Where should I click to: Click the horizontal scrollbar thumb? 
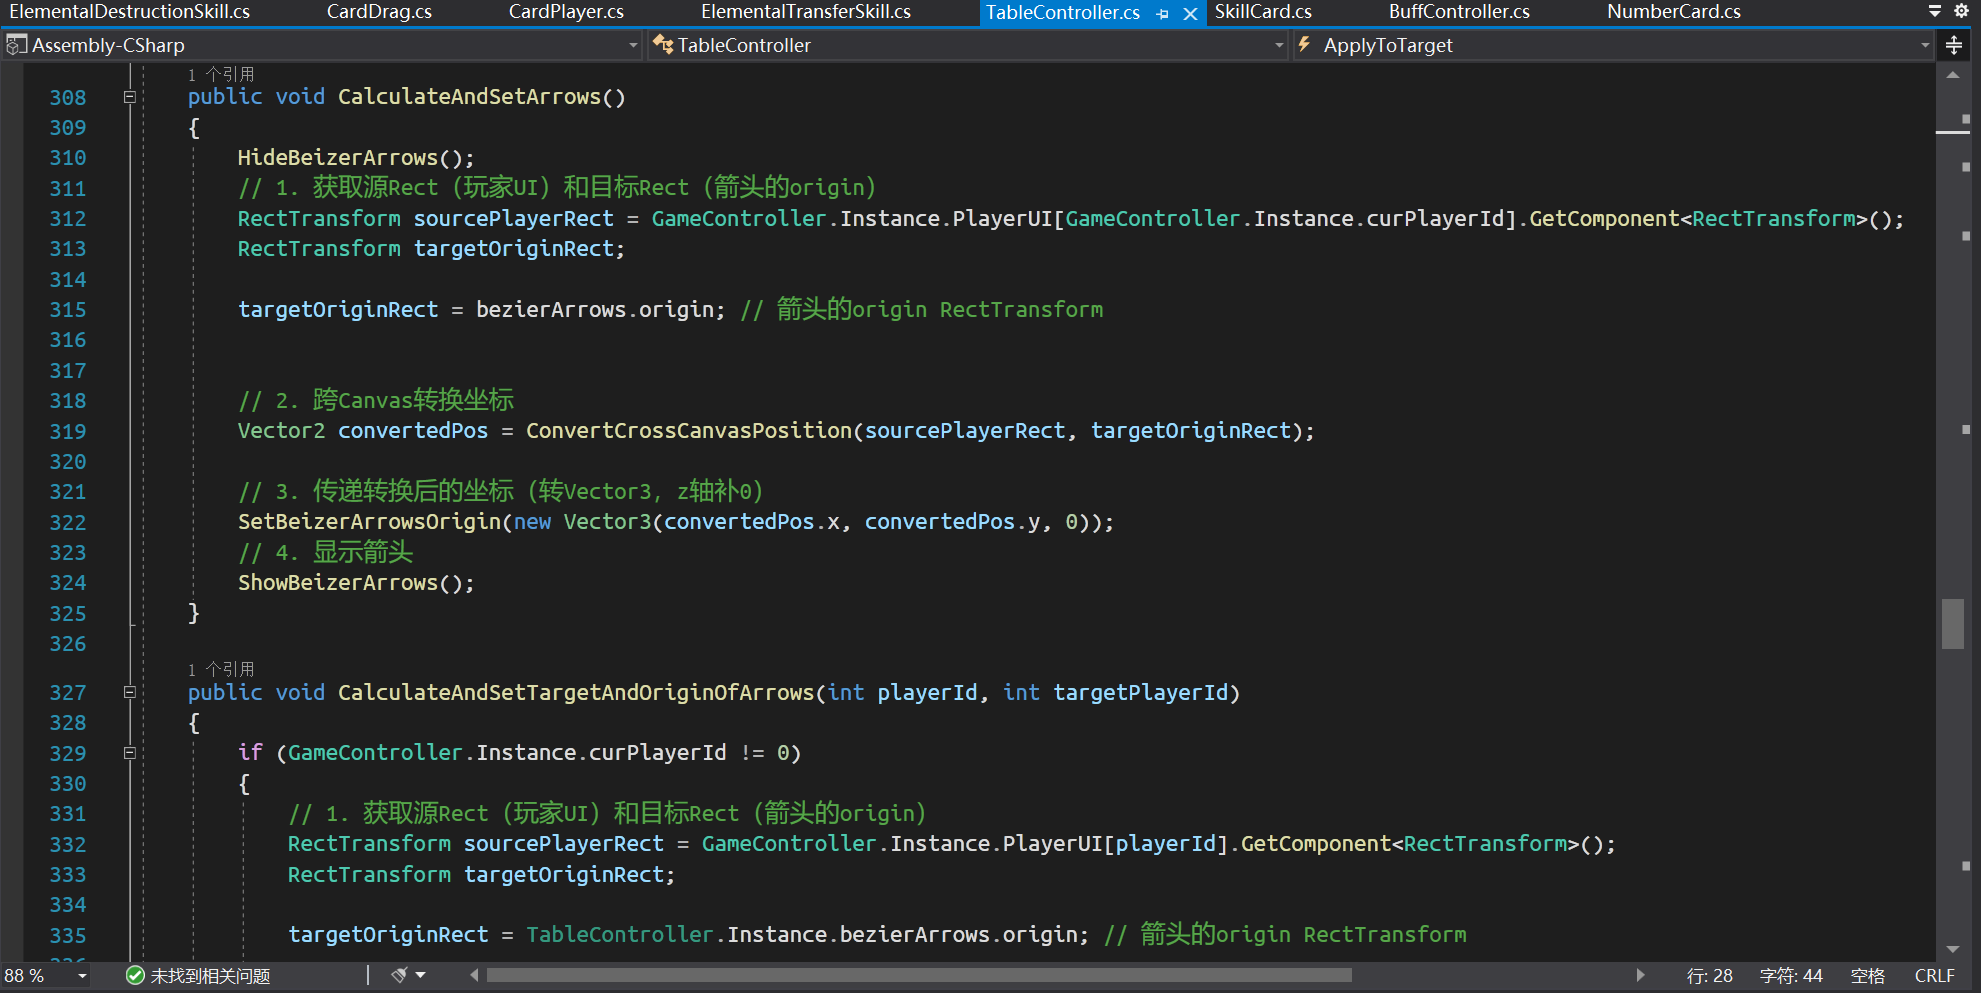[x=919, y=975]
